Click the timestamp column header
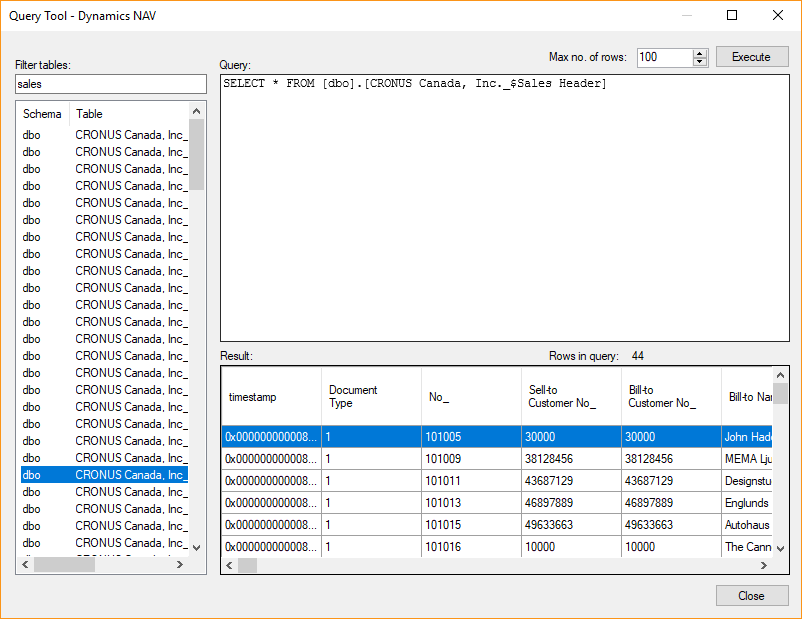 (x=272, y=396)
